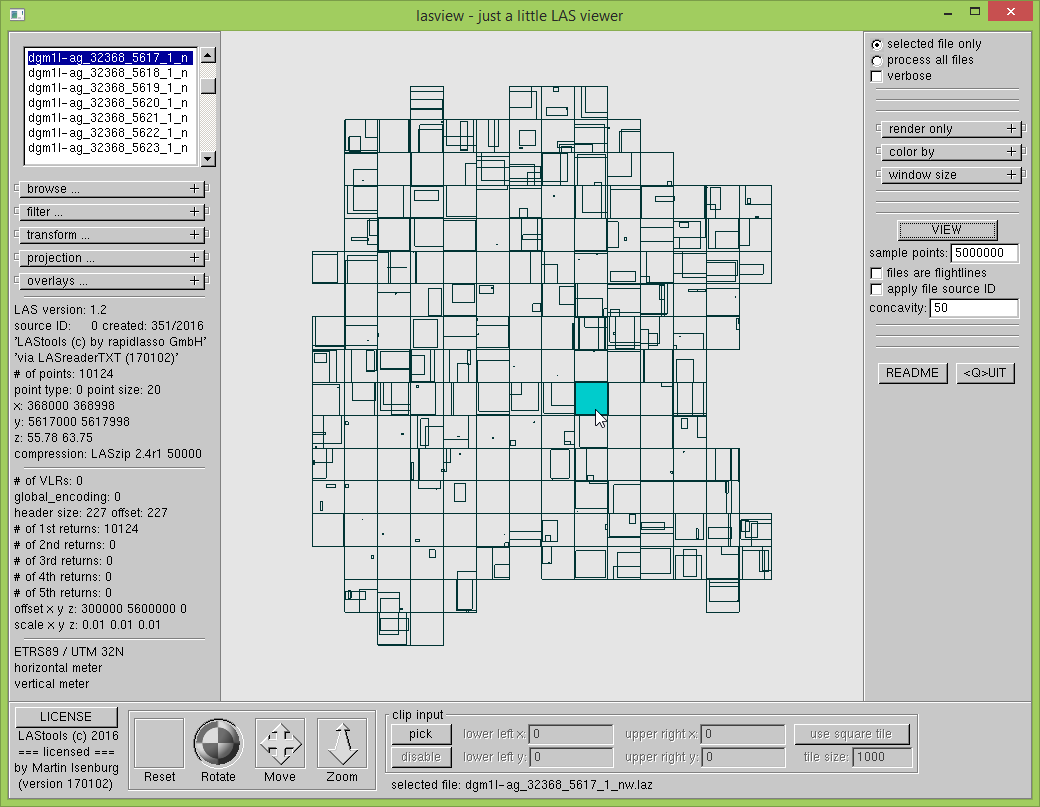This screenshot has width=1040, height=807.
Task: Open the 'color by' rollout
Action: (947, 152)
